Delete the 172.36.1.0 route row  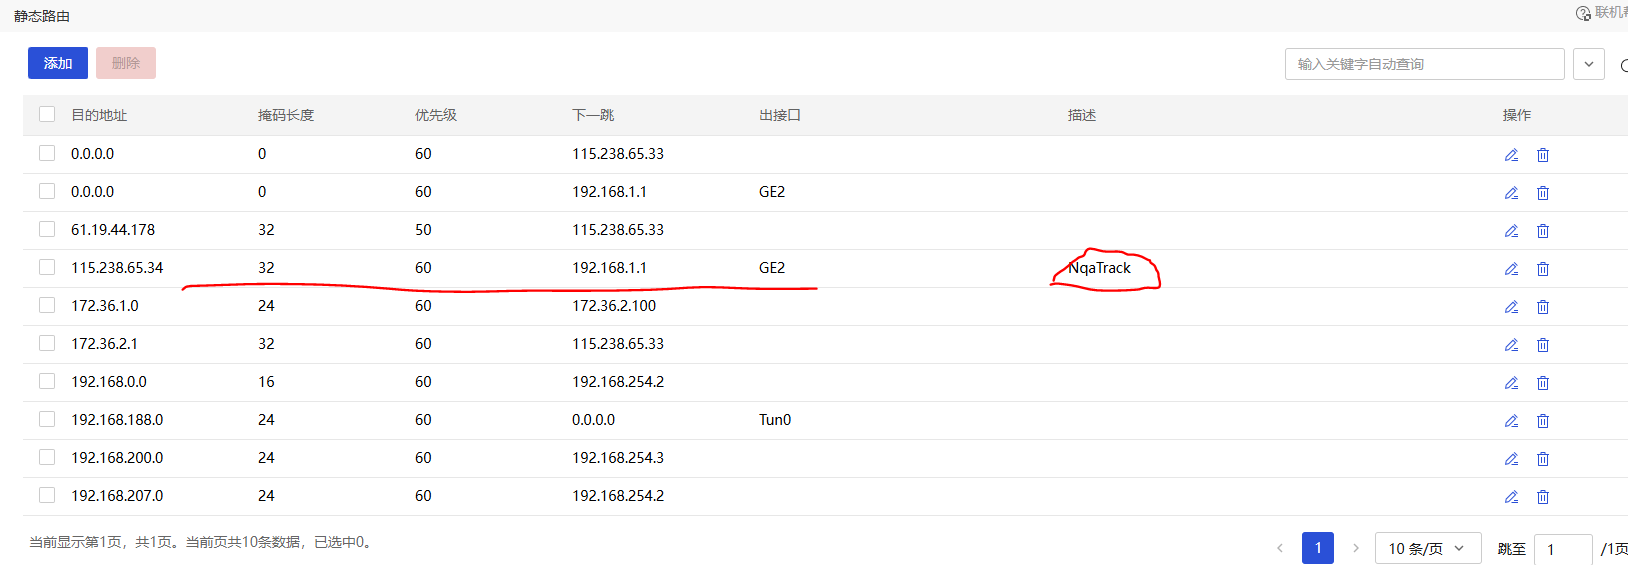click(x=1543, y=307)
